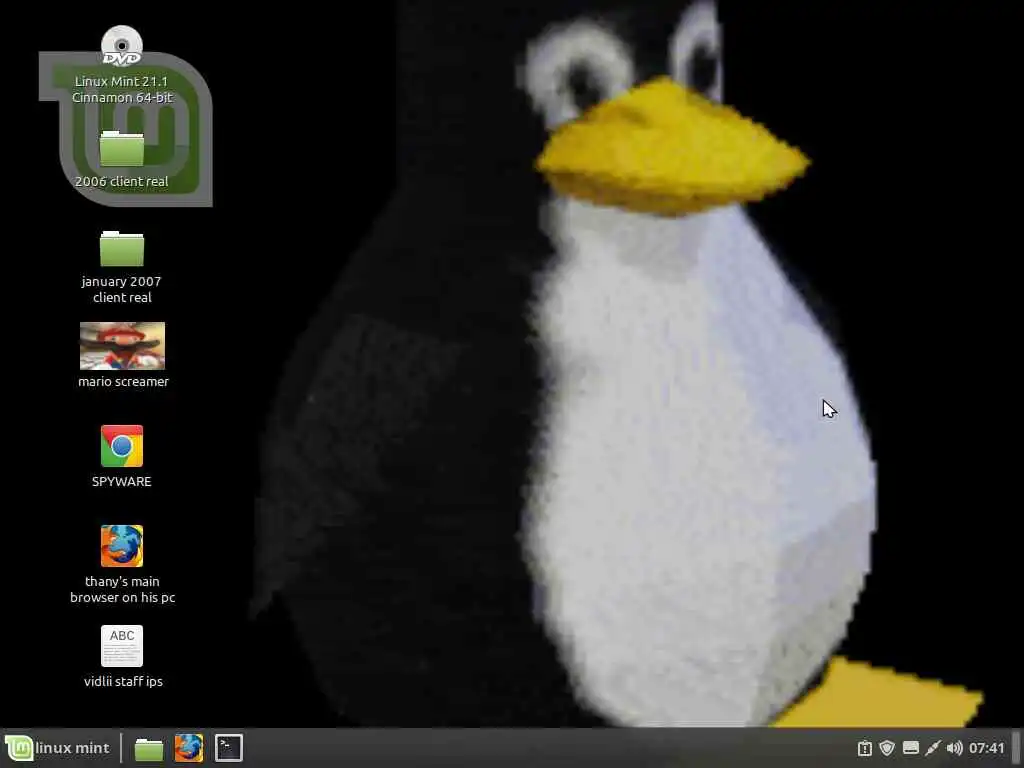This screenshot has height=768, width=1024.
Task: Select the Firefox icon labeled thany's main browser
Action: (121, 546)
